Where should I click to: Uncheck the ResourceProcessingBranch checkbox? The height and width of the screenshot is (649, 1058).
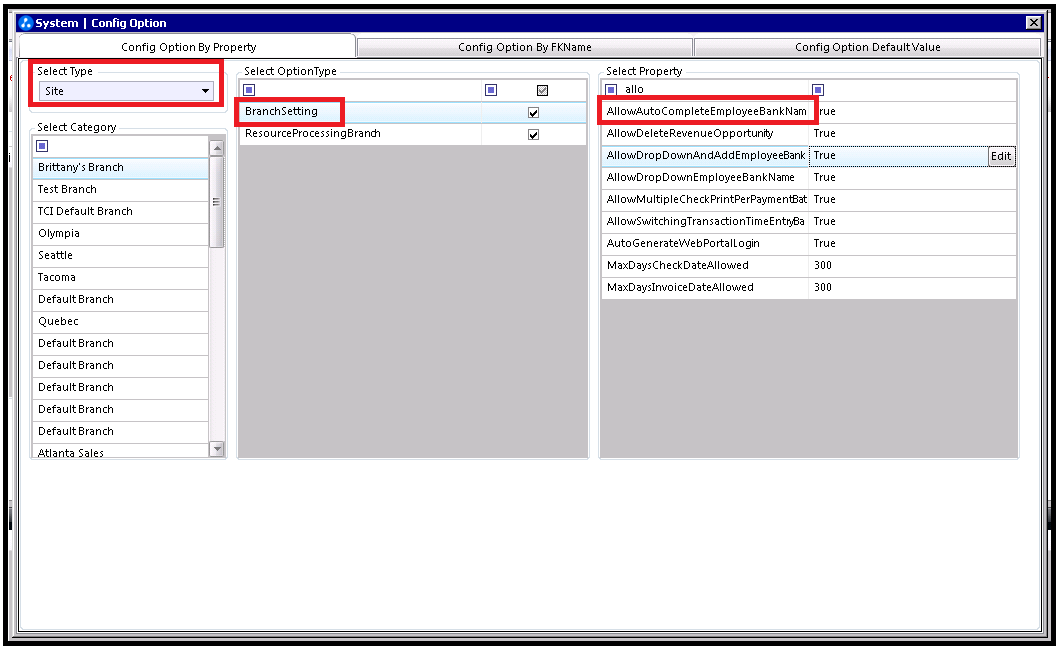(x=533, y=135)
